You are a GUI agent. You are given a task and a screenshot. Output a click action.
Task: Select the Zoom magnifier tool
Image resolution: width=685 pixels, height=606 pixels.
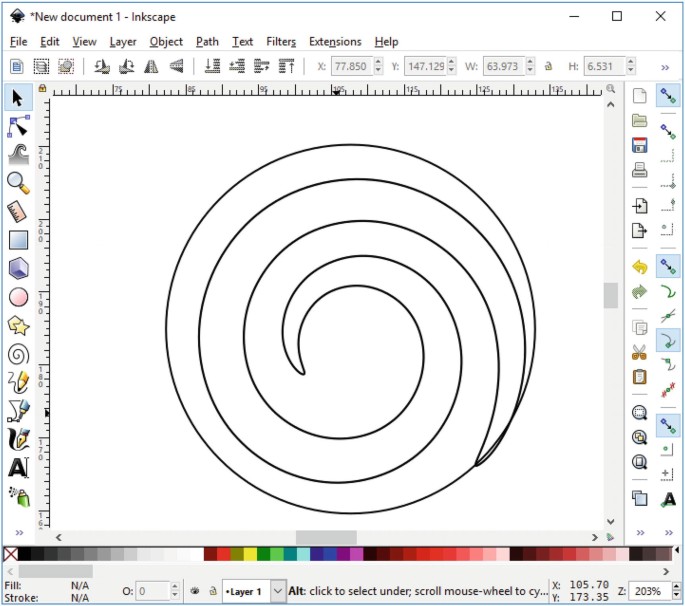[18, 182]
